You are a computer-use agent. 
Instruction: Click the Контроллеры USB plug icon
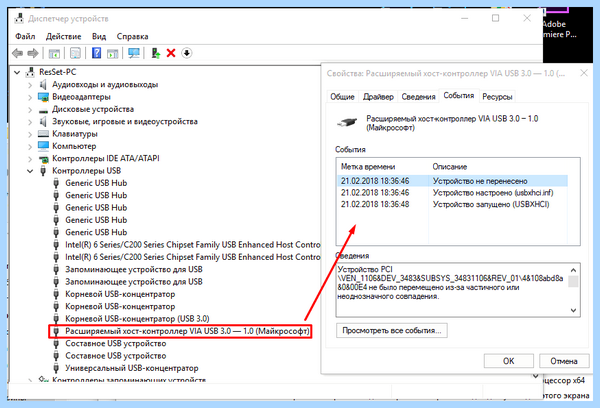pos(43,171)
